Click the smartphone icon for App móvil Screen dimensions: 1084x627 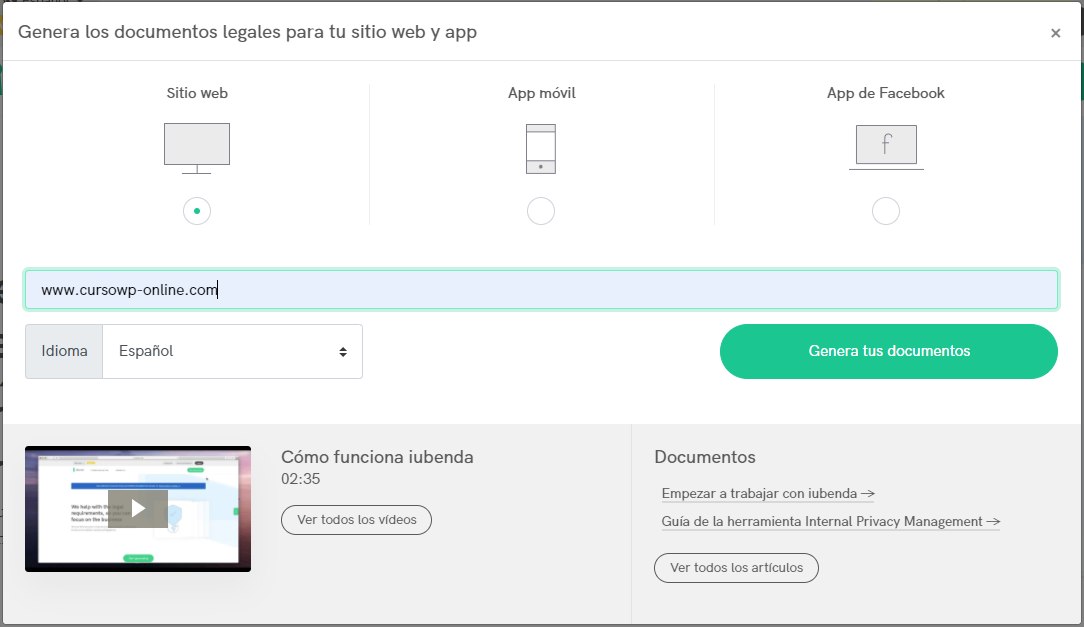(x=540, y=149)
